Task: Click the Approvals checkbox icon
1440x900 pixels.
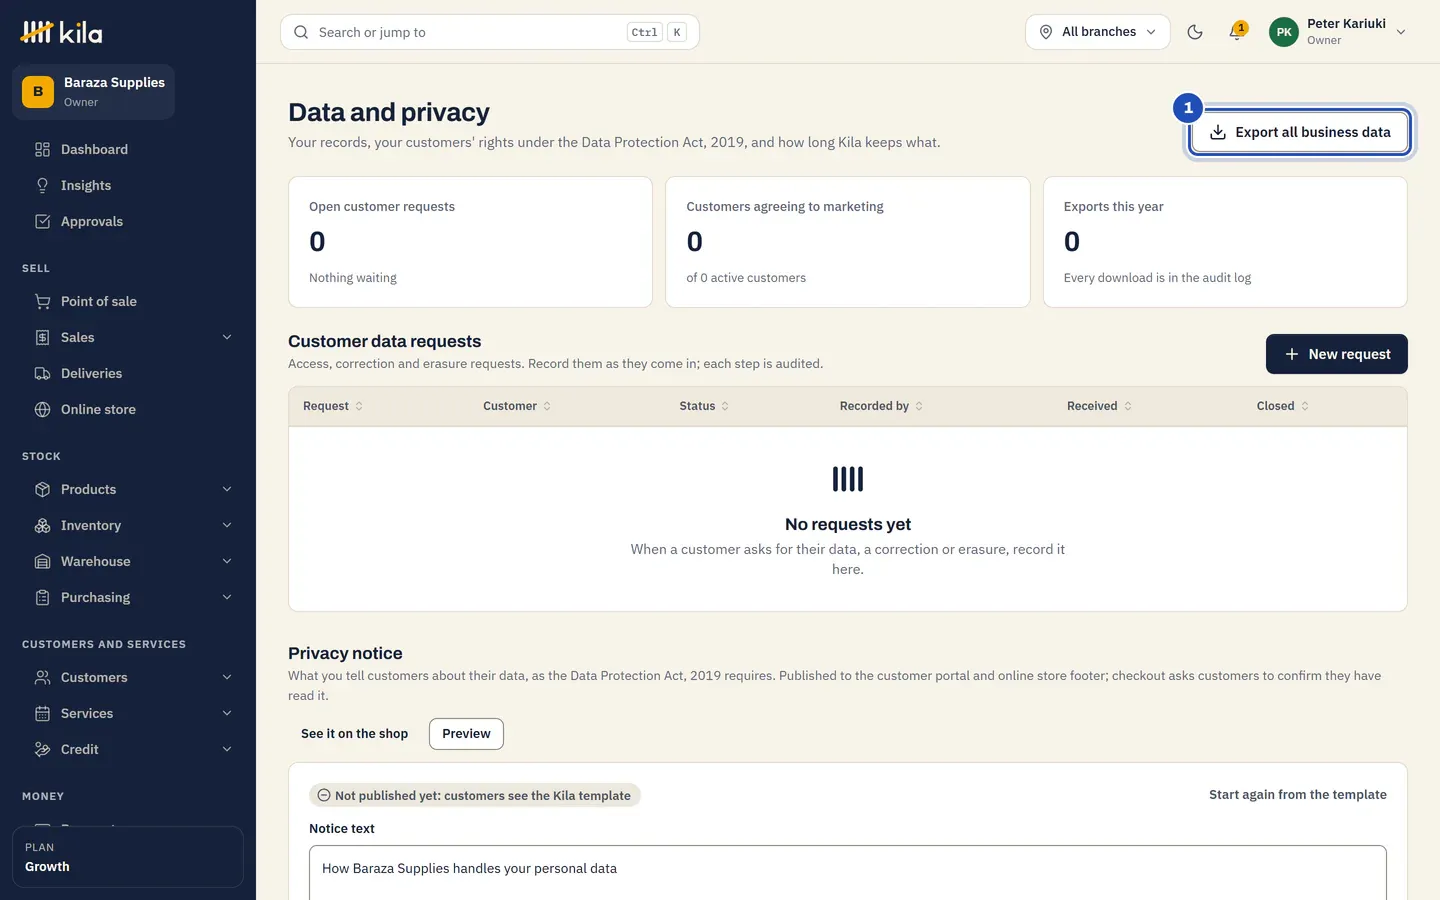Action: 42,221
